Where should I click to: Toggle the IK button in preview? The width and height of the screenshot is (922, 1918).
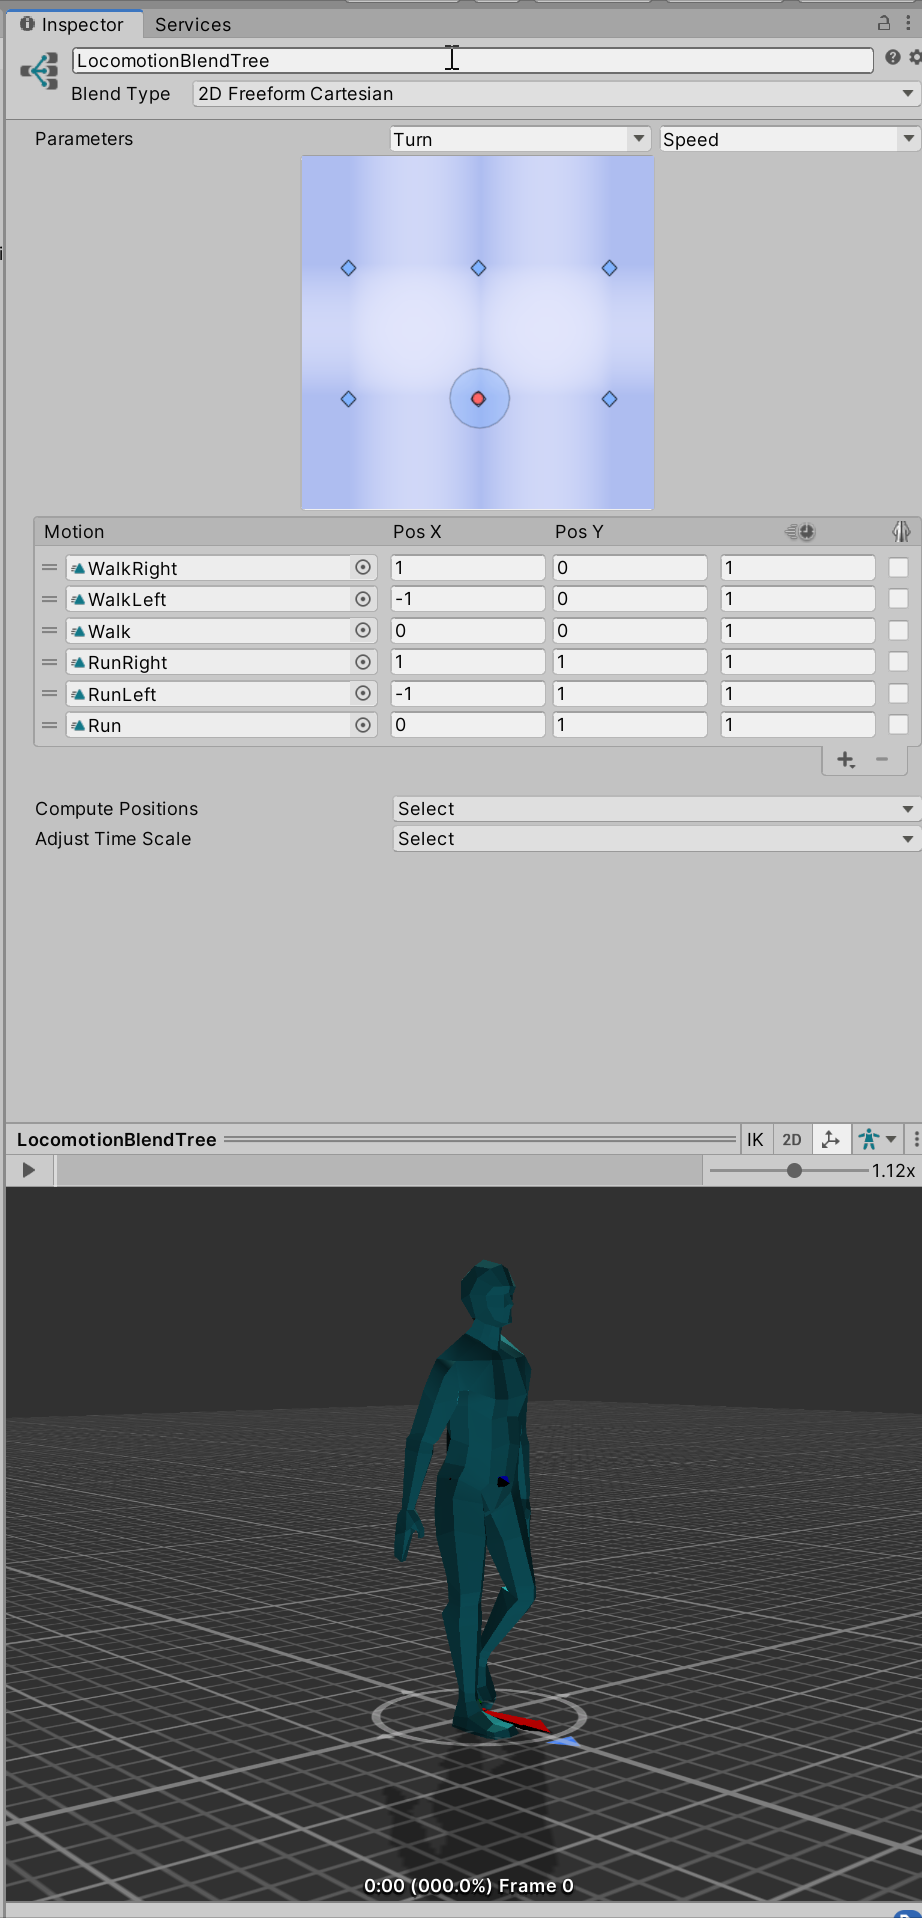coord(755,1139)
